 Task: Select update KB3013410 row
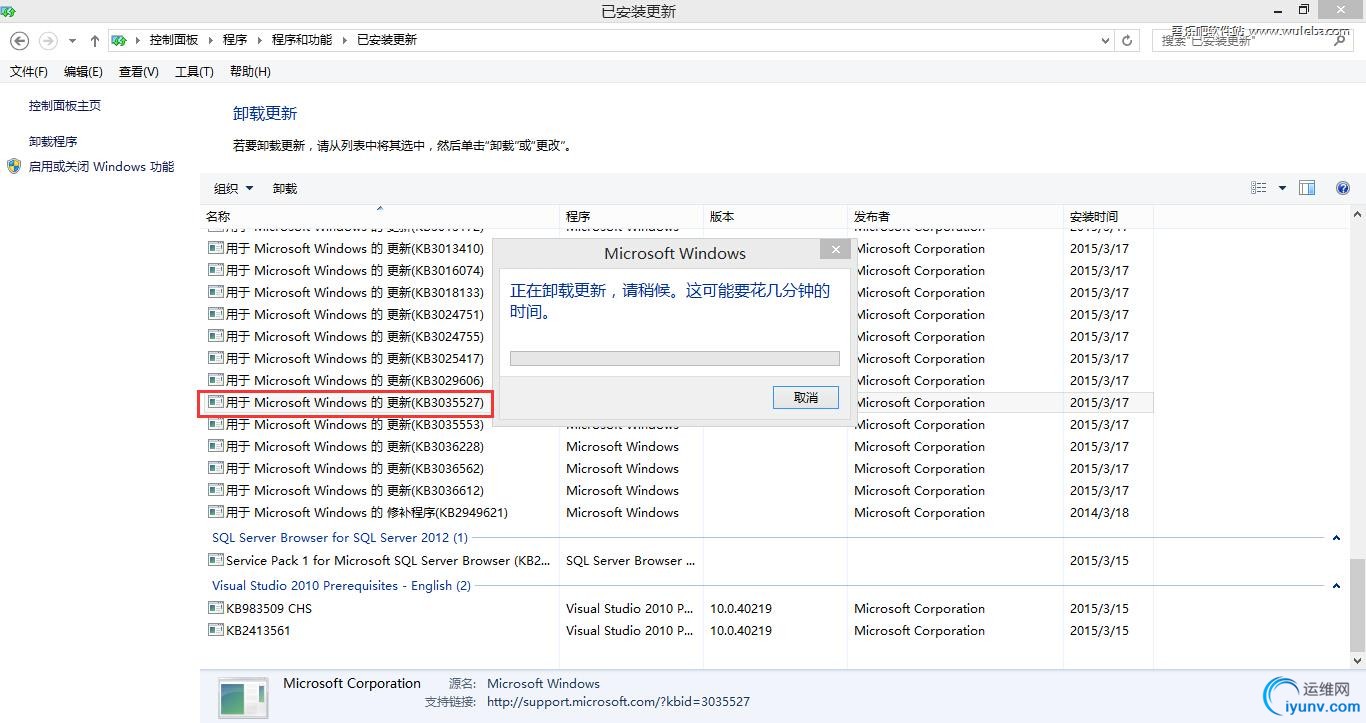point(677,249)
